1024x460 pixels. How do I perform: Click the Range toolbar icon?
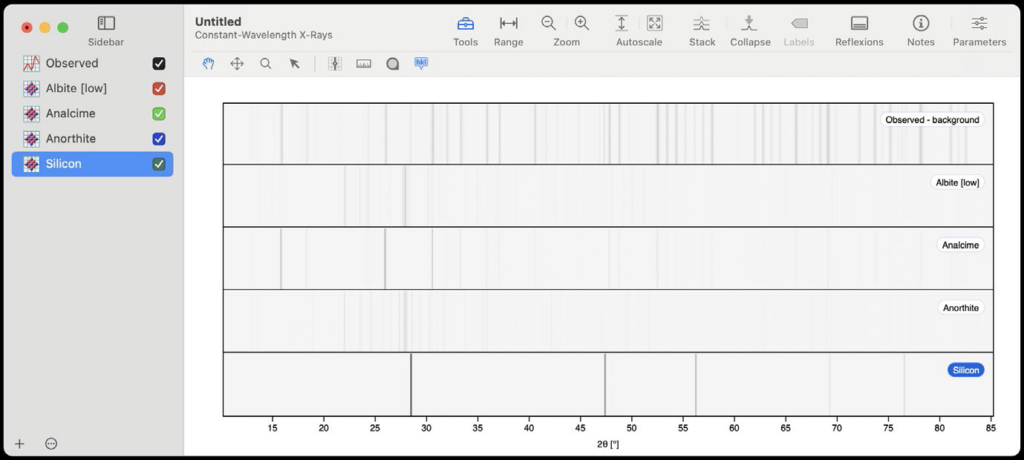(508, 24)
